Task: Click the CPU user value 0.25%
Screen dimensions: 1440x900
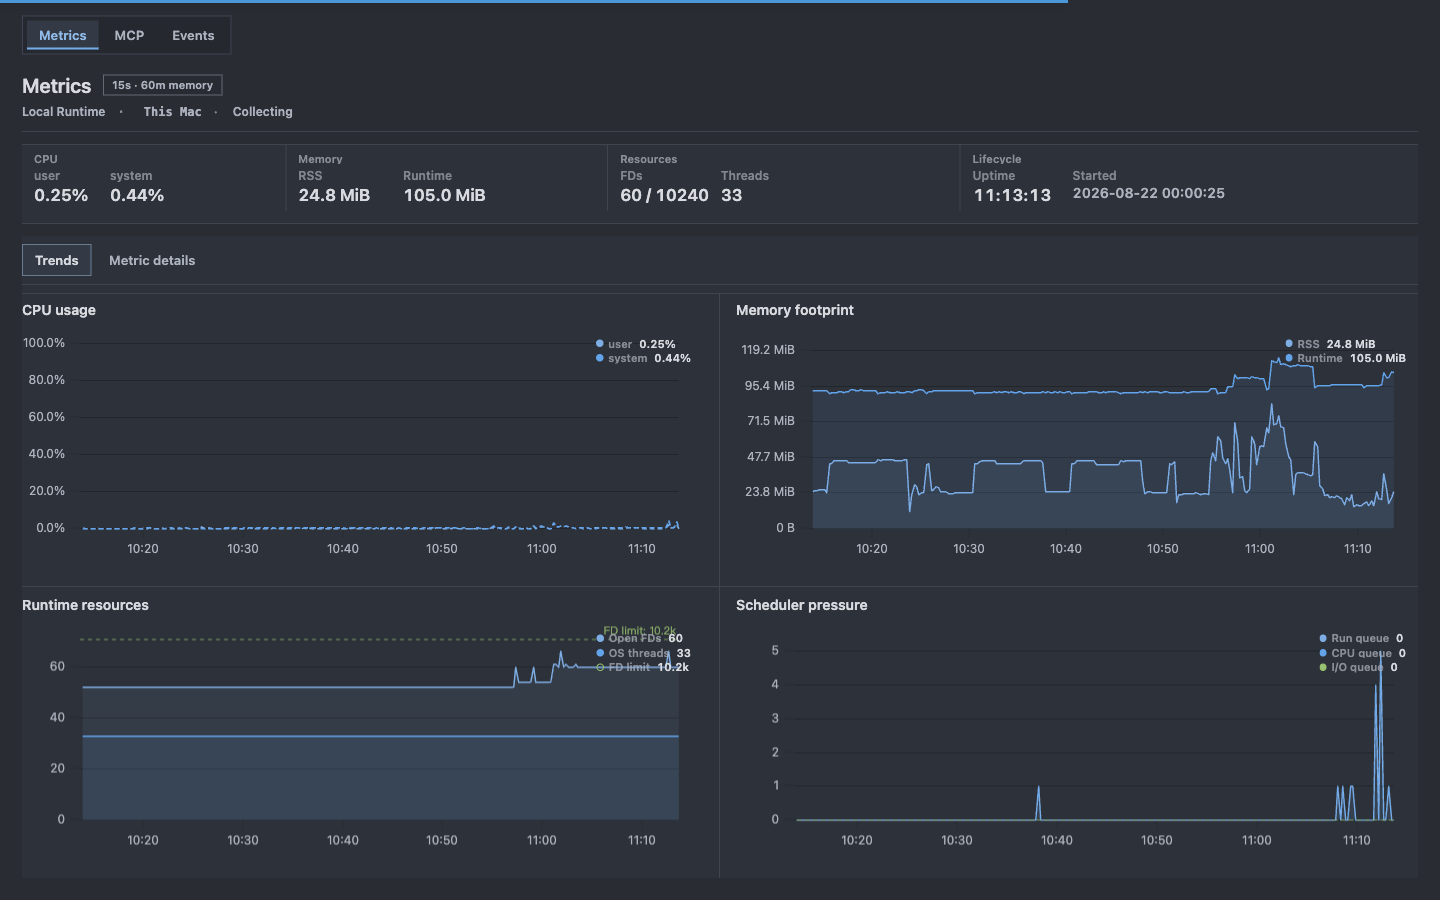Action: pos(61,195)
